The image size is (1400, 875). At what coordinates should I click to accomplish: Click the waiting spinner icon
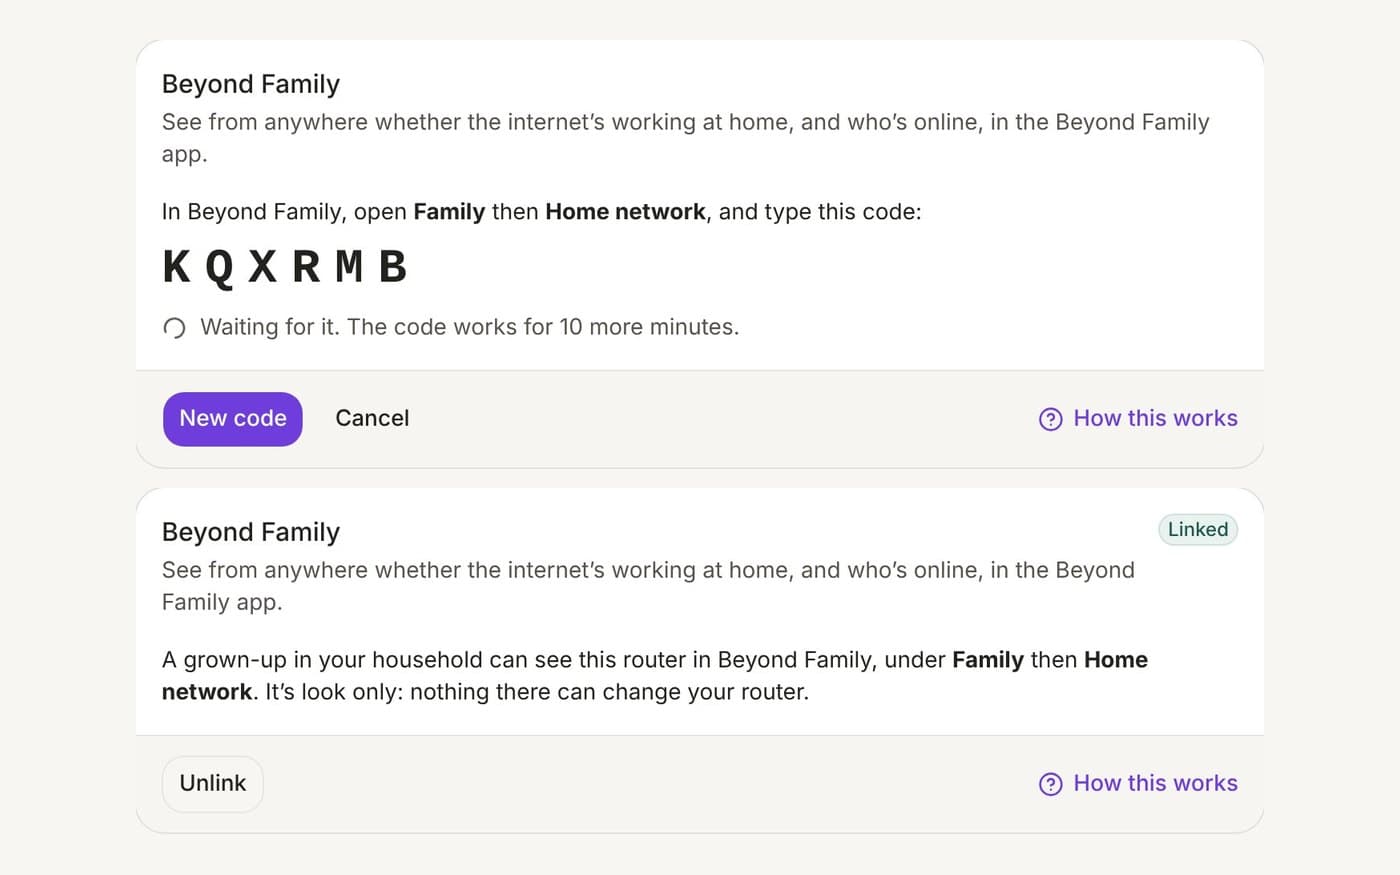(x=174, y=328)
